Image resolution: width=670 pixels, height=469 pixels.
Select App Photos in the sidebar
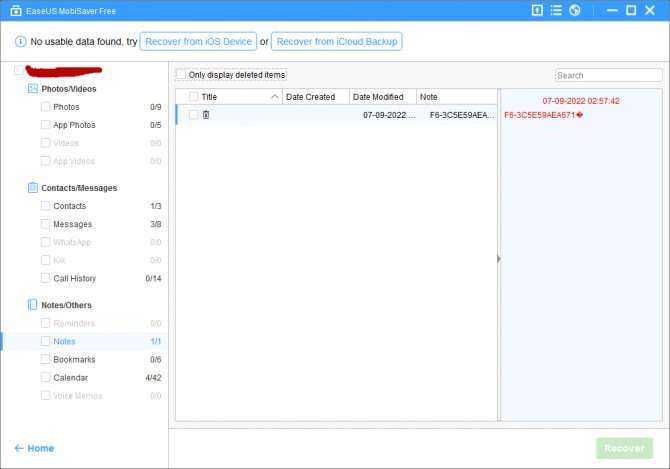(x=74, y=125)
